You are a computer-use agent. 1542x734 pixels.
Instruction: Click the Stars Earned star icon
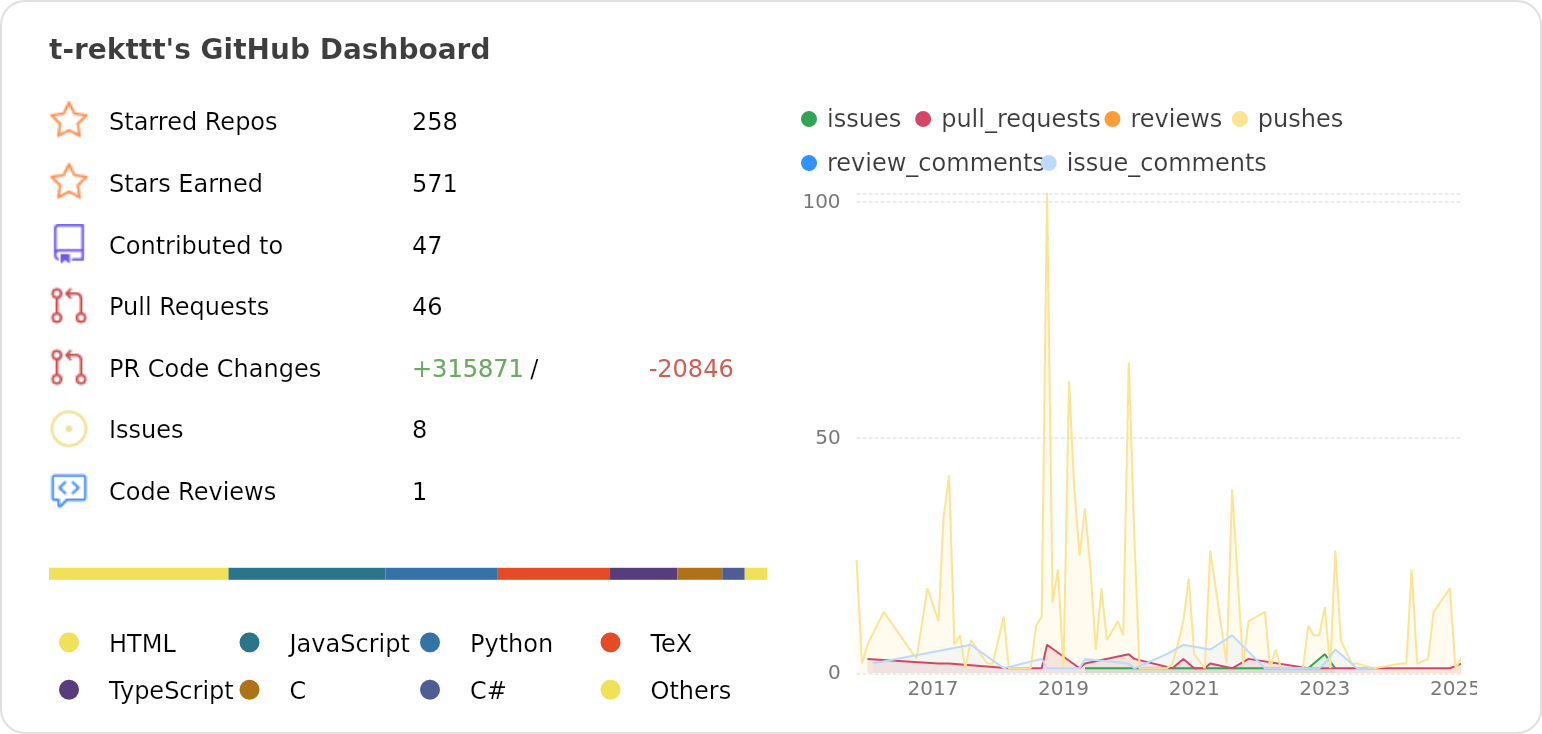[x=69, y=183]
